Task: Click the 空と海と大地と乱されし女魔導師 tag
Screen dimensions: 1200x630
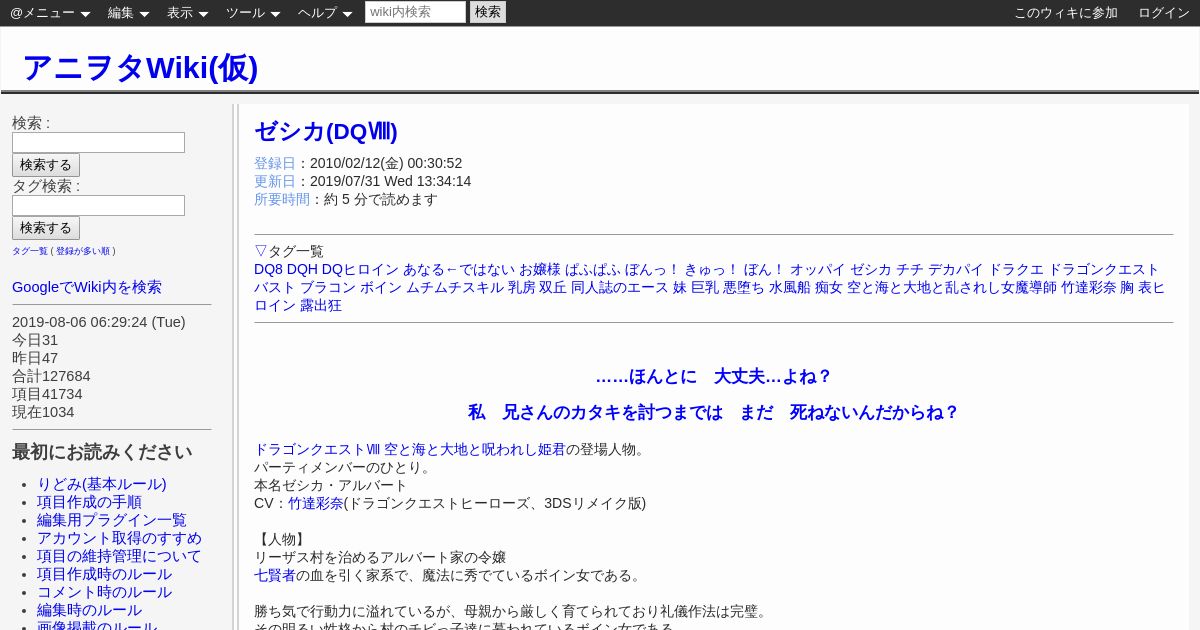Action: pos(952,287)
